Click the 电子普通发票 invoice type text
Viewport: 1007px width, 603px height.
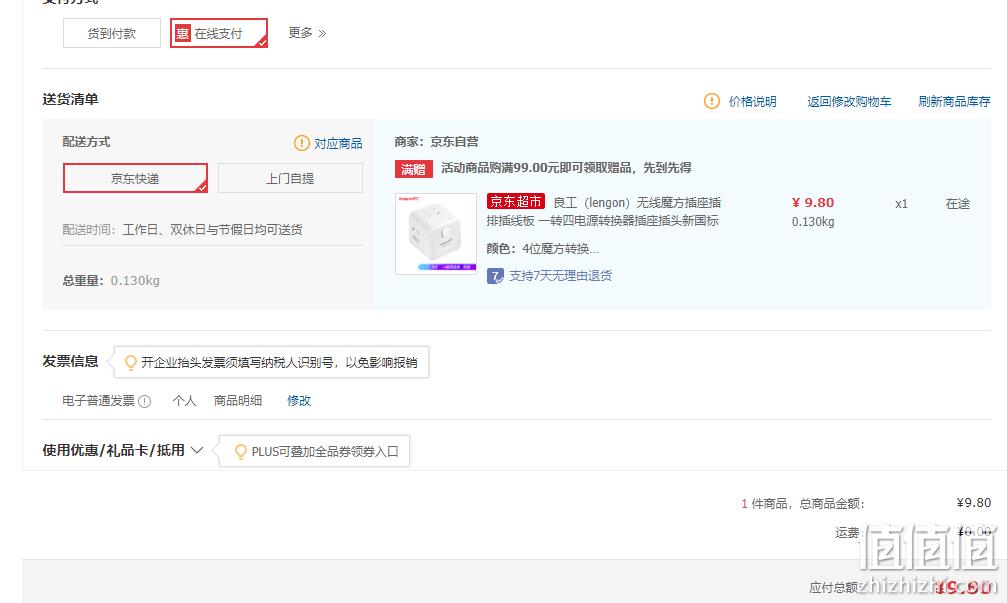98,401
